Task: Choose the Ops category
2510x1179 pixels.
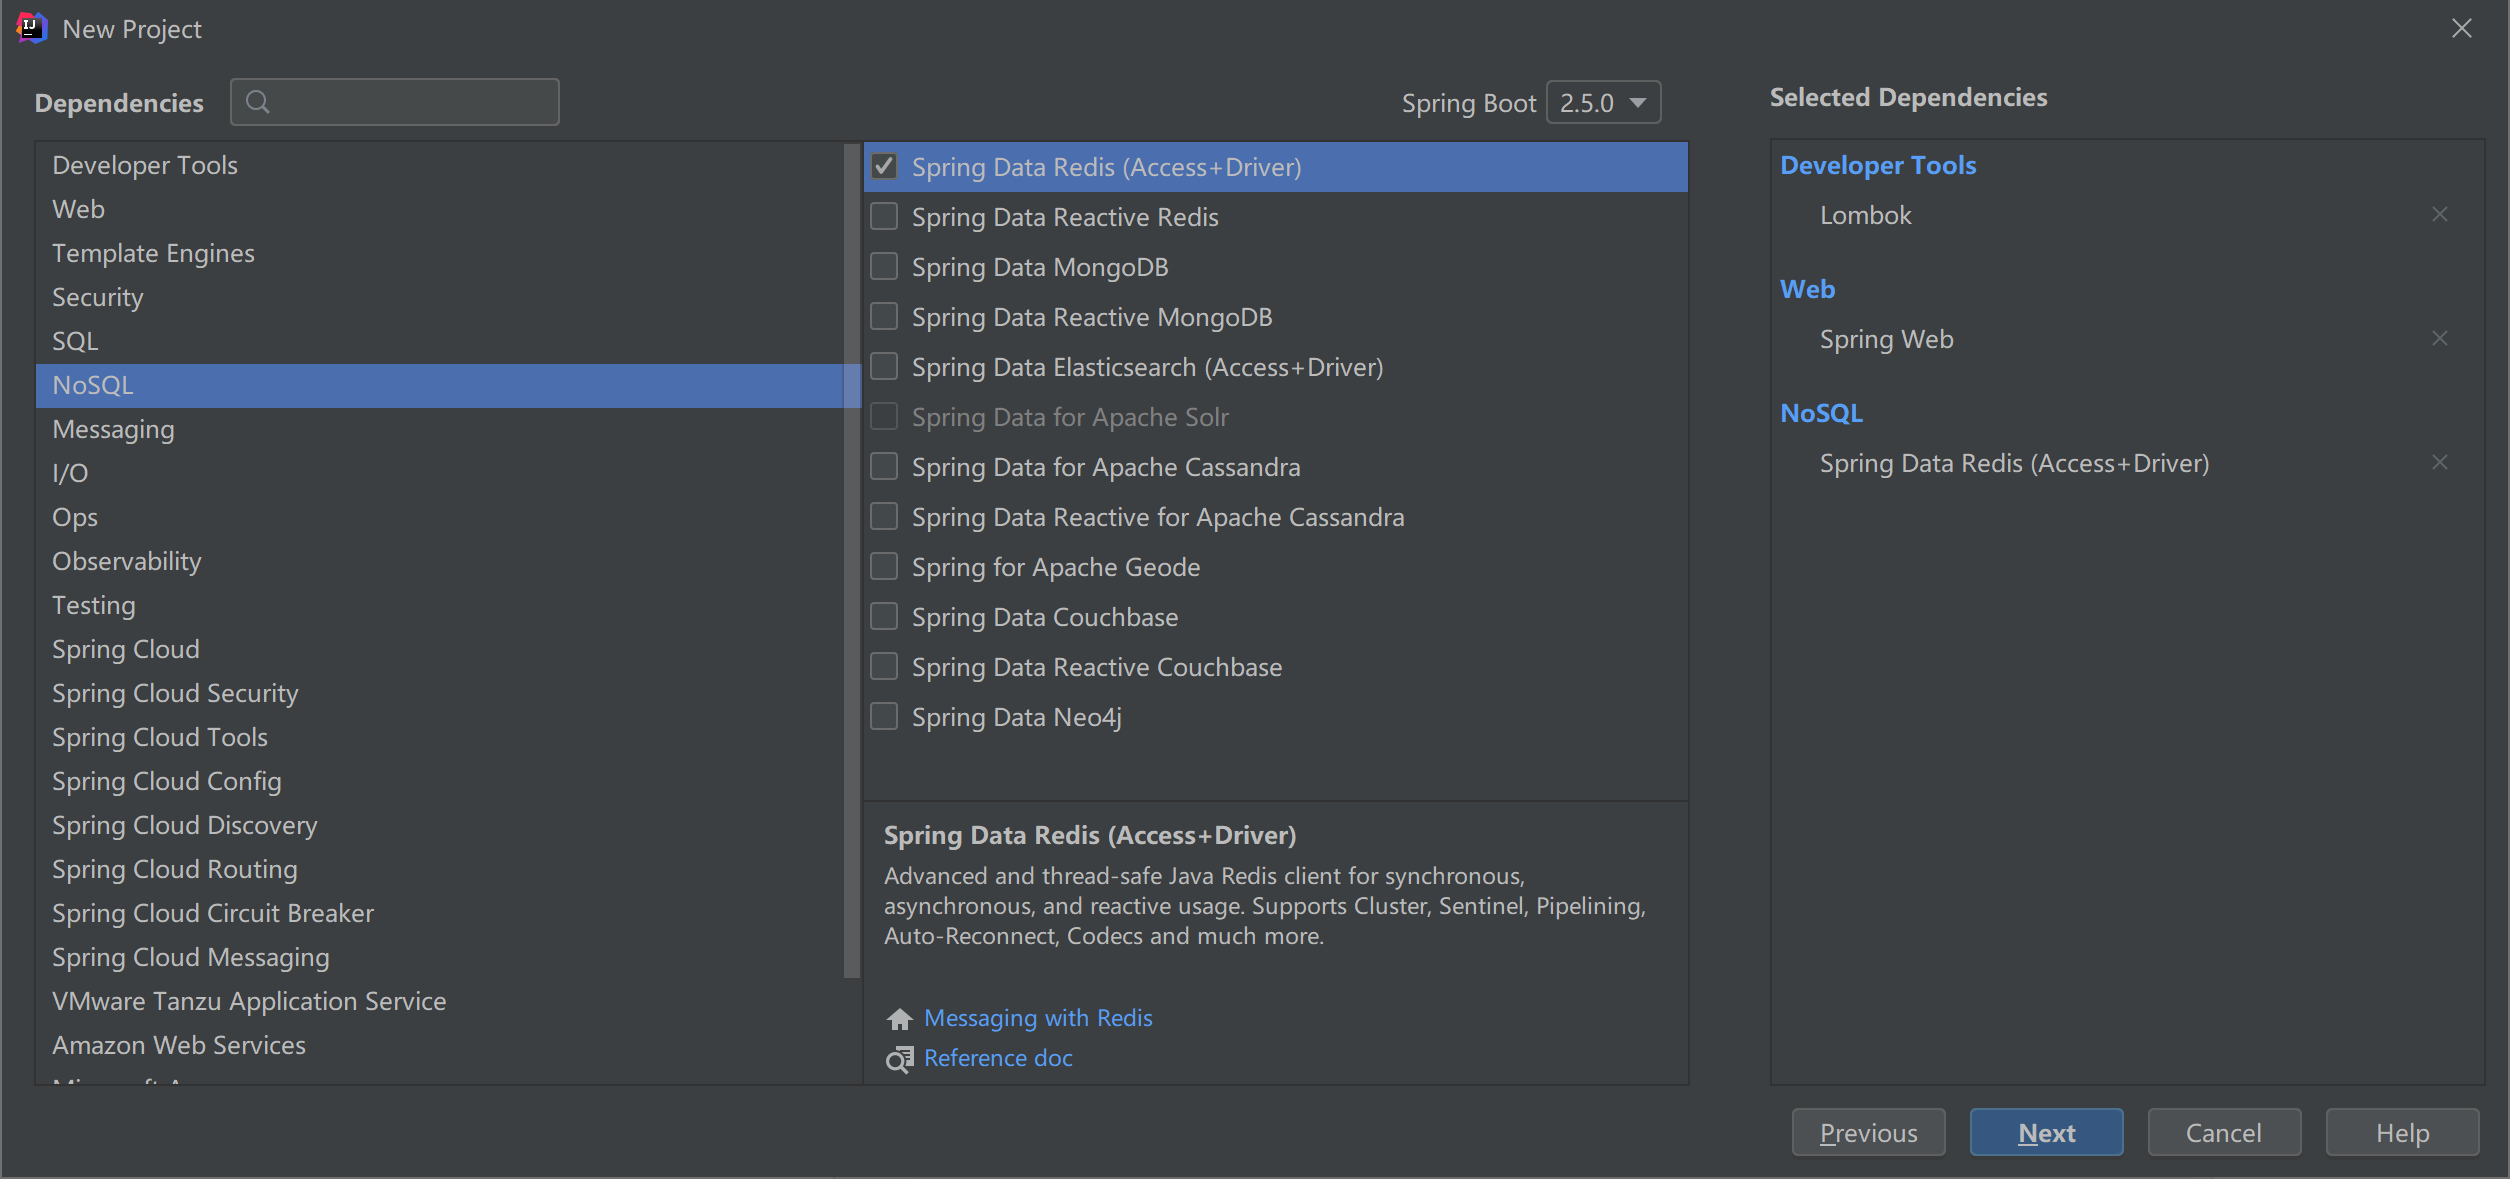Action: (440, 517)
